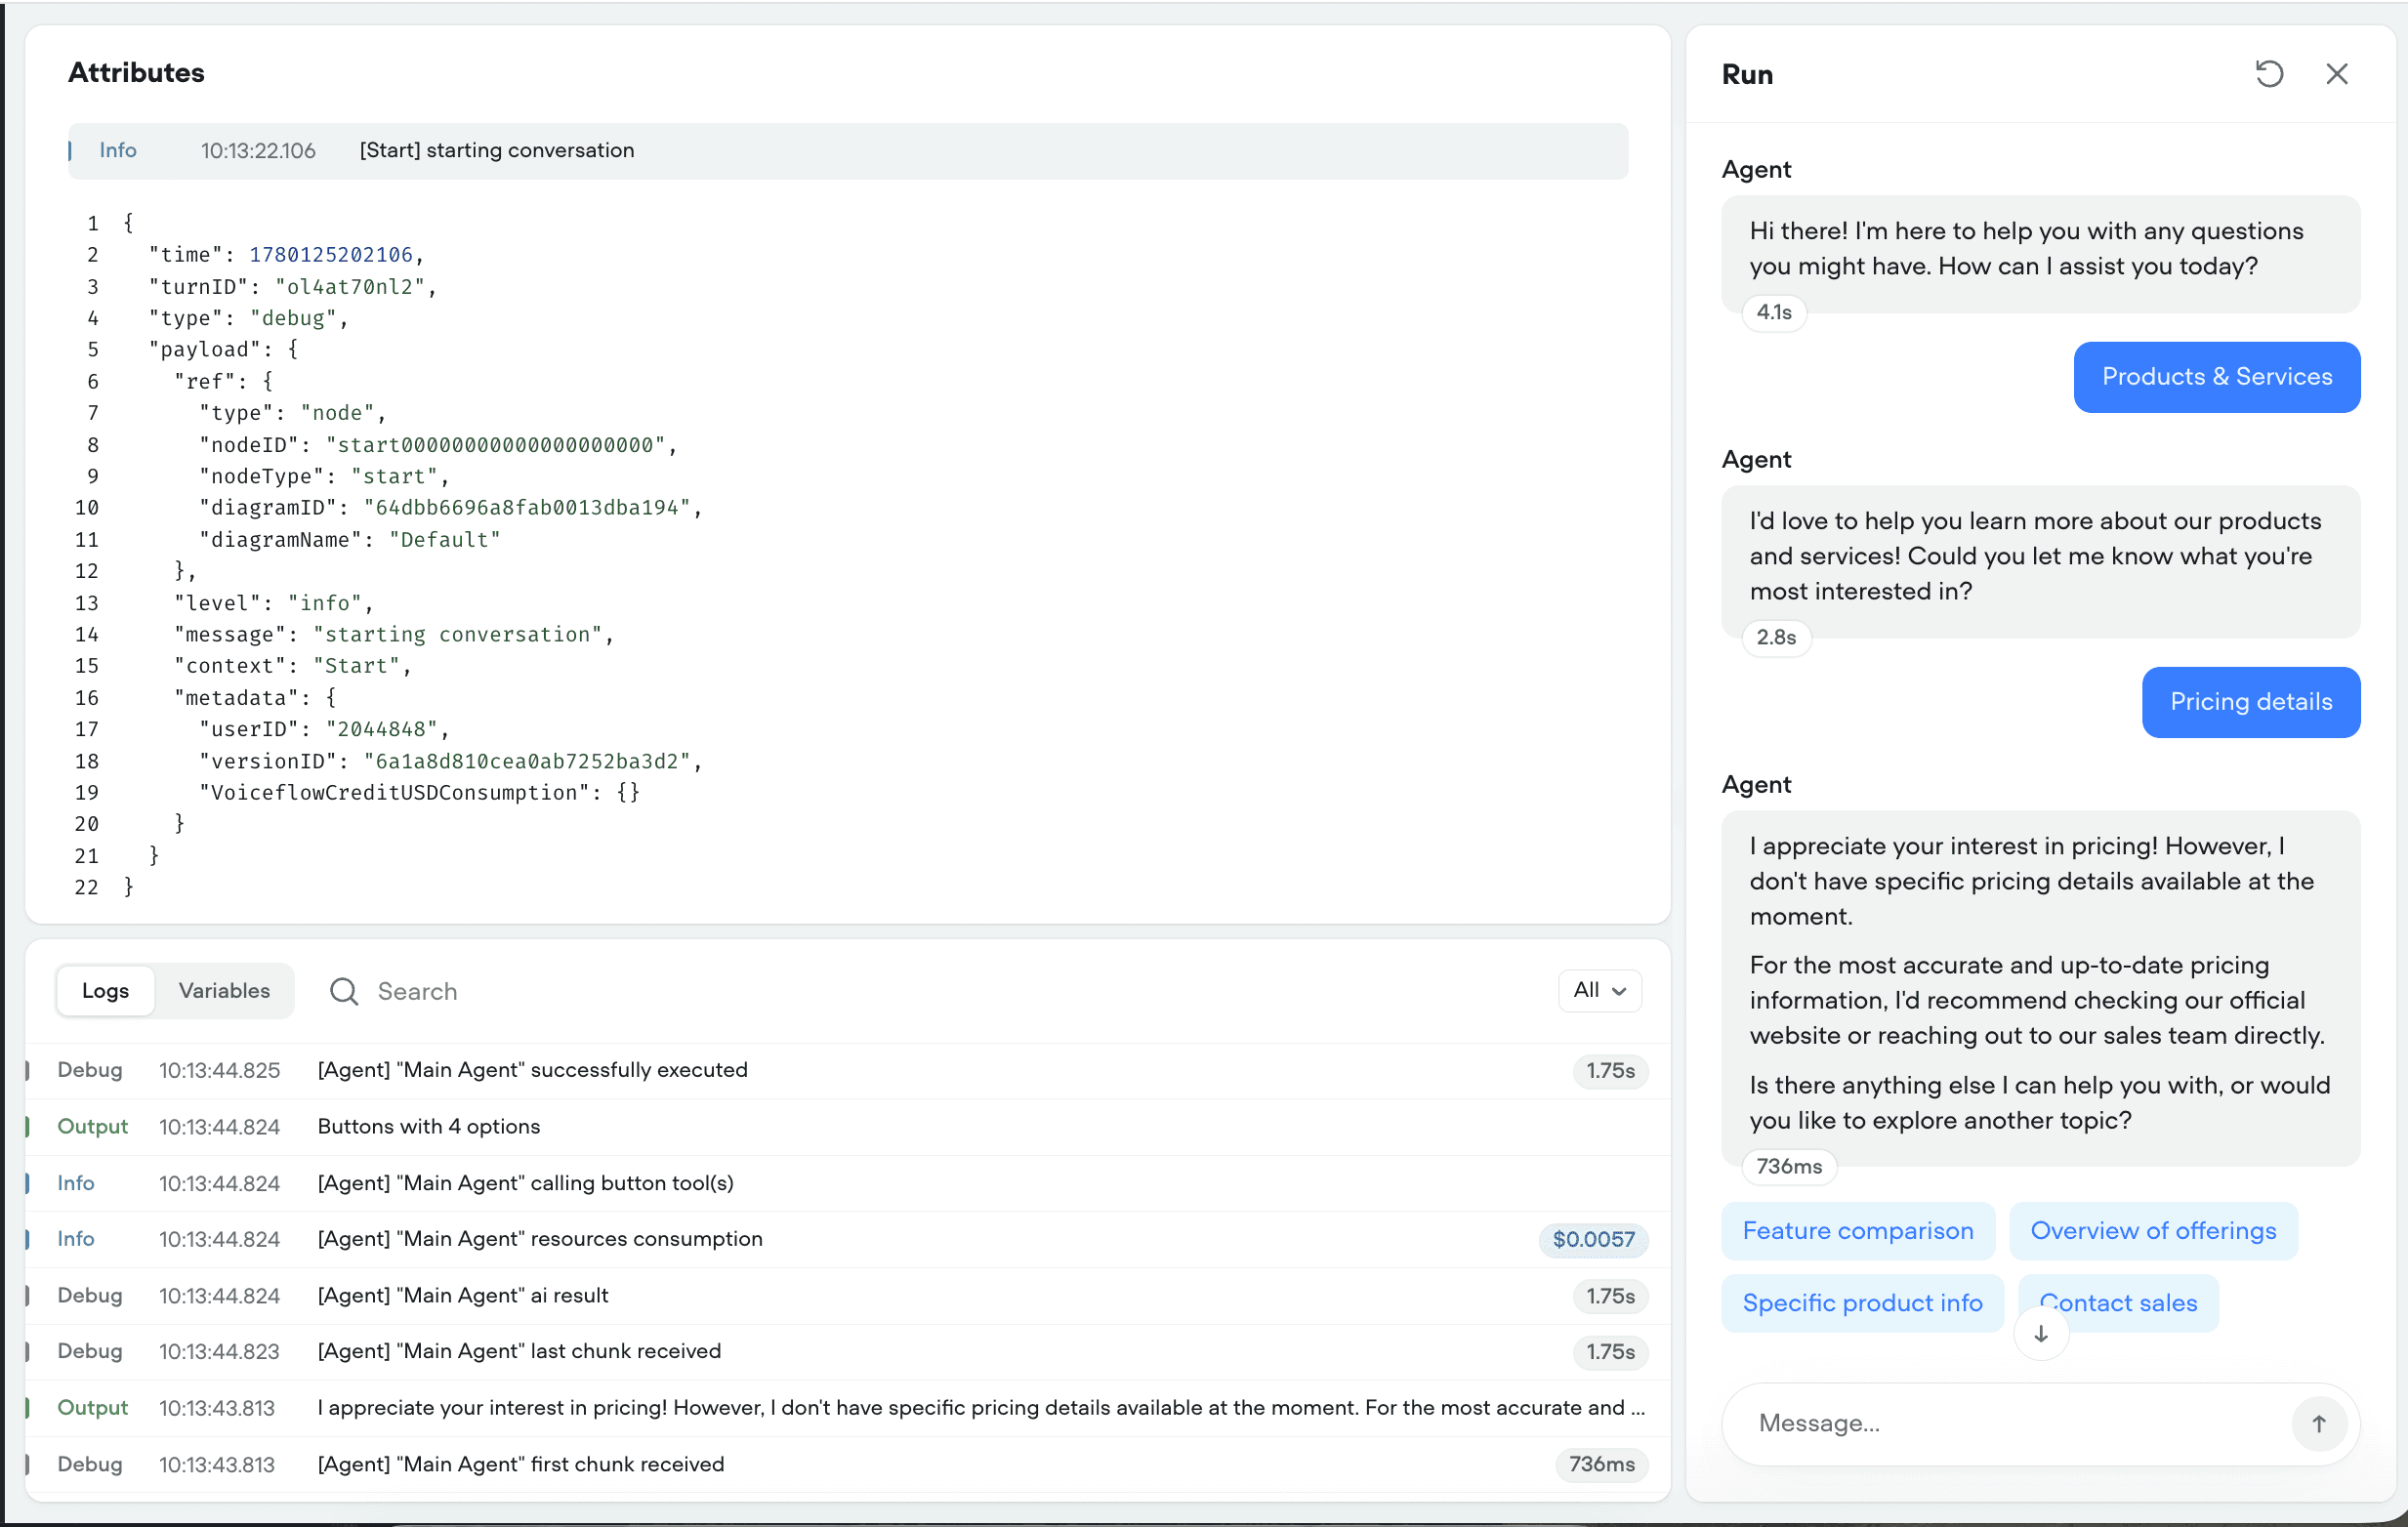Viewport: 2408px width, 1527px height.
Task: Switch to the Logs tab
Action: point(106,990)
